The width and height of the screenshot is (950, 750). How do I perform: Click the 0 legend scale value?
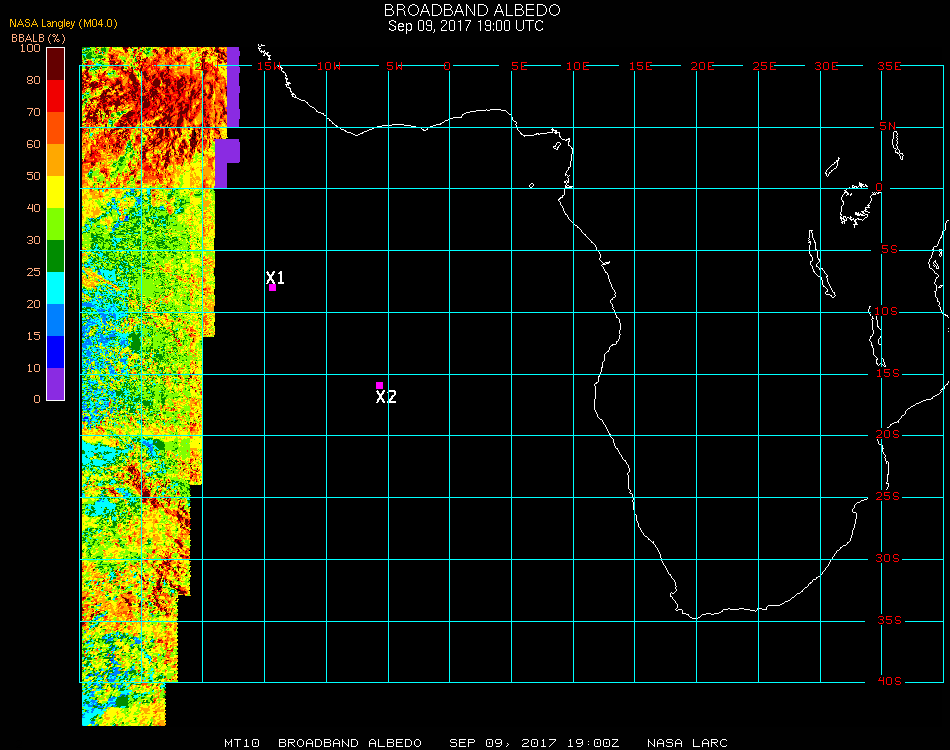(37, 399)
